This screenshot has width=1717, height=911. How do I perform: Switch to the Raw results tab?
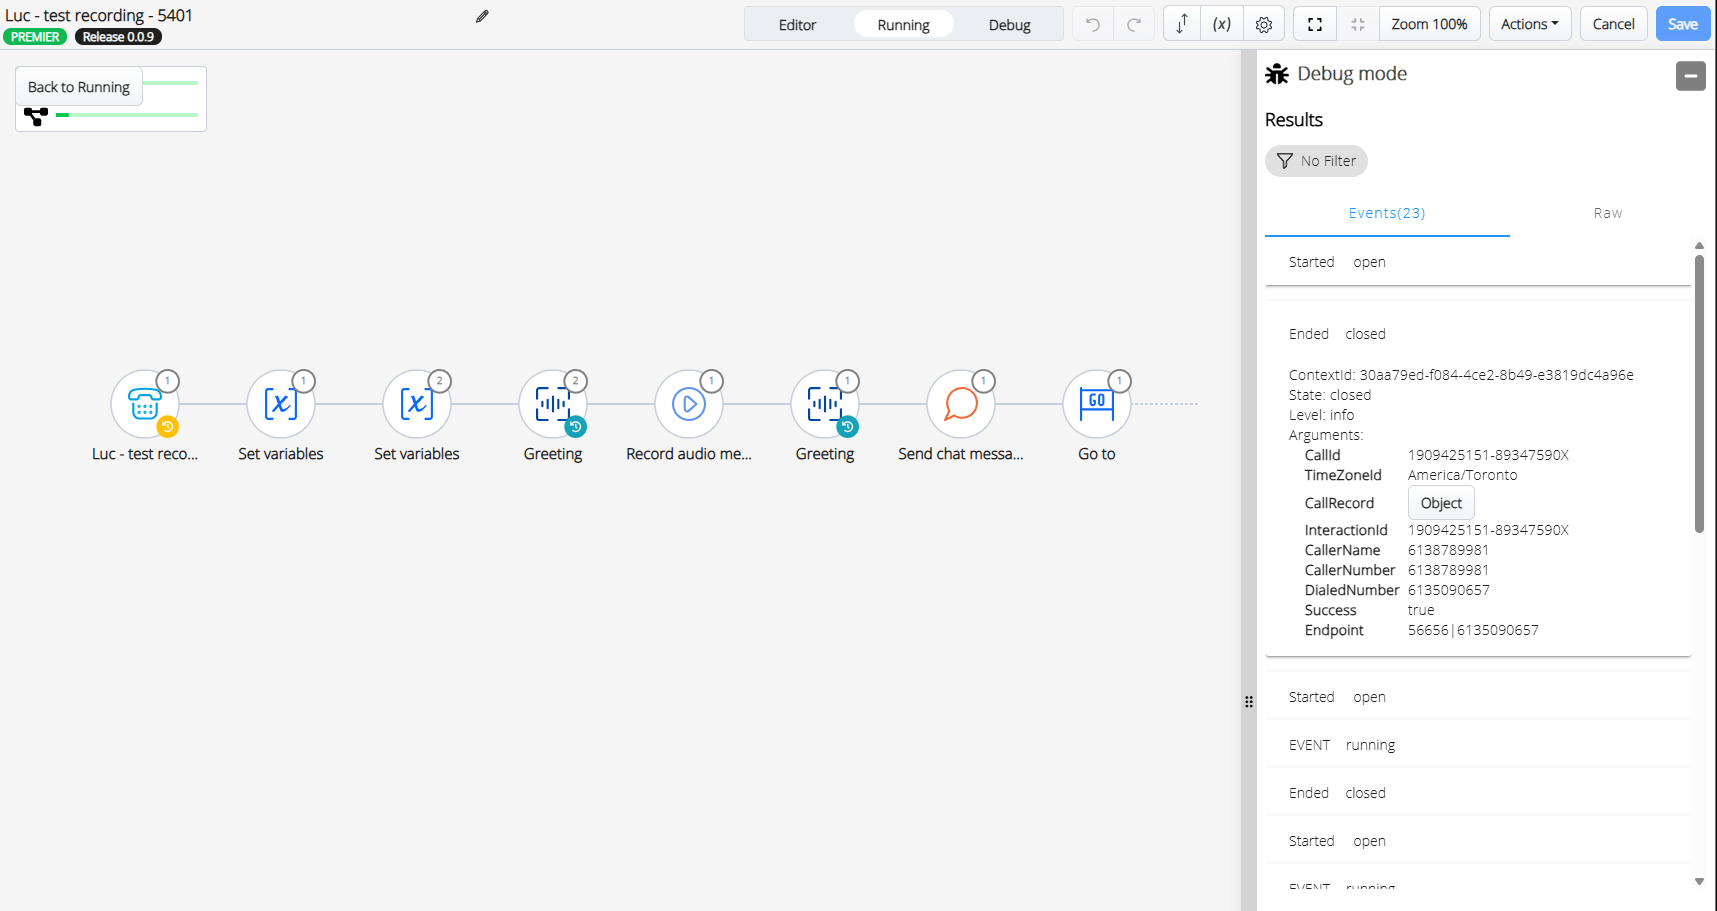pos(1607,213)
